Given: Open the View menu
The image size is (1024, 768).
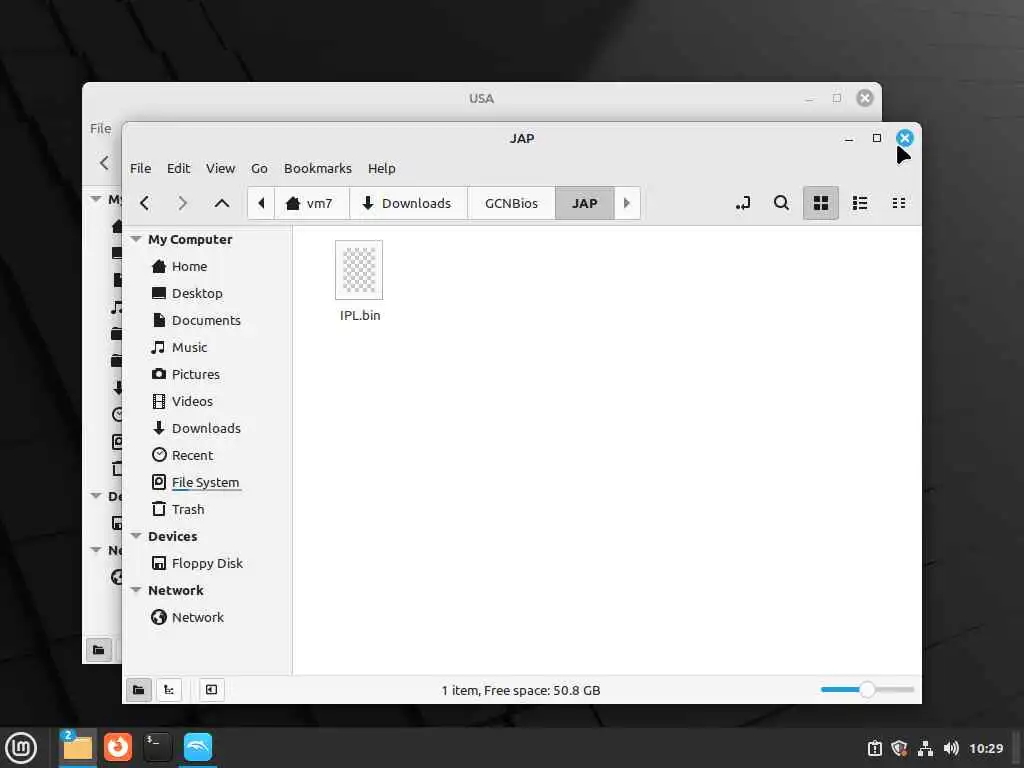Looking at the screenshot, I should [220, 168].
